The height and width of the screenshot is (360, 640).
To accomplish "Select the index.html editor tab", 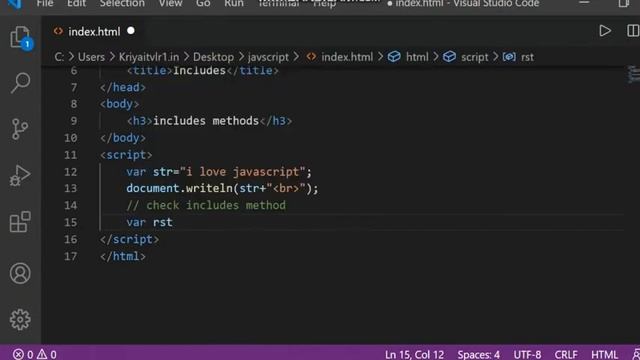I will pyautogui.click(x=94, y=31).
